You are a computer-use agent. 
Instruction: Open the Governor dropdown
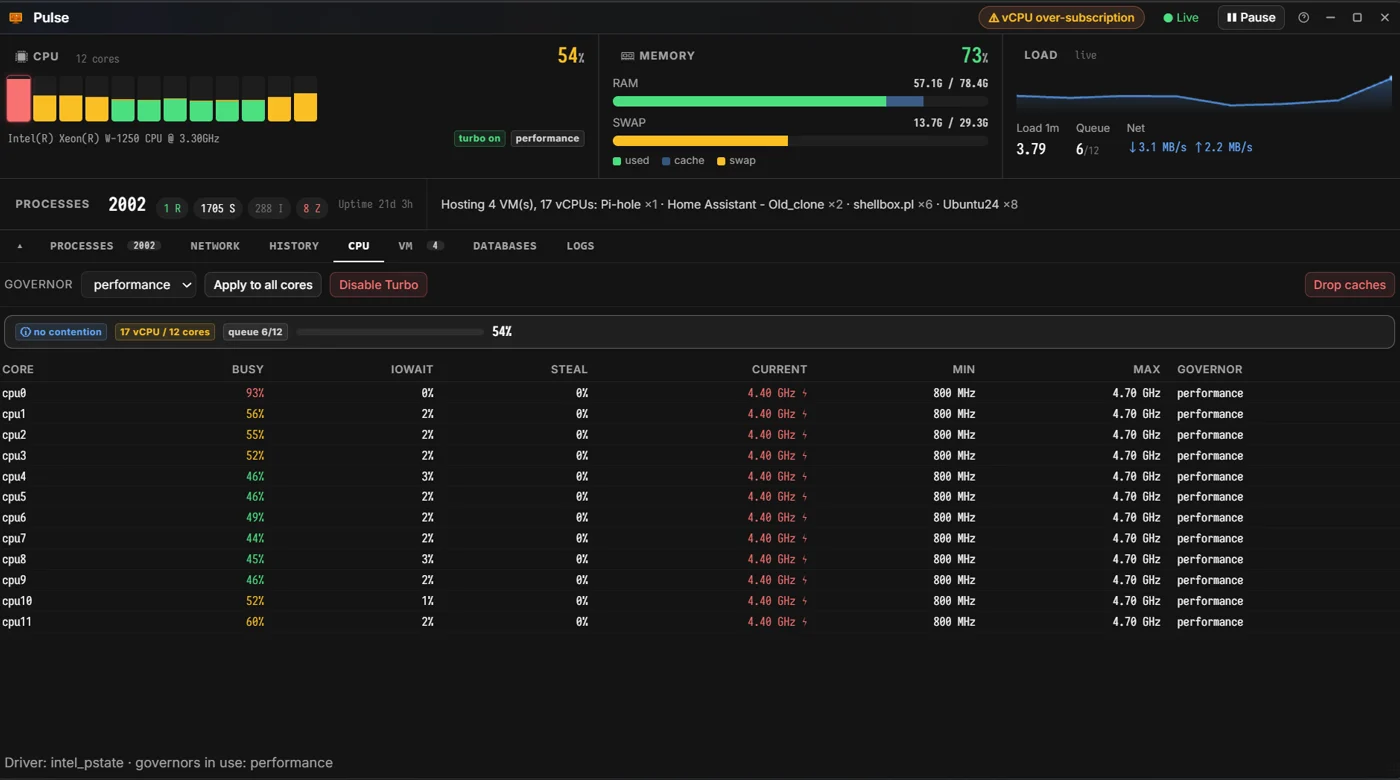[x=140, y=285]
